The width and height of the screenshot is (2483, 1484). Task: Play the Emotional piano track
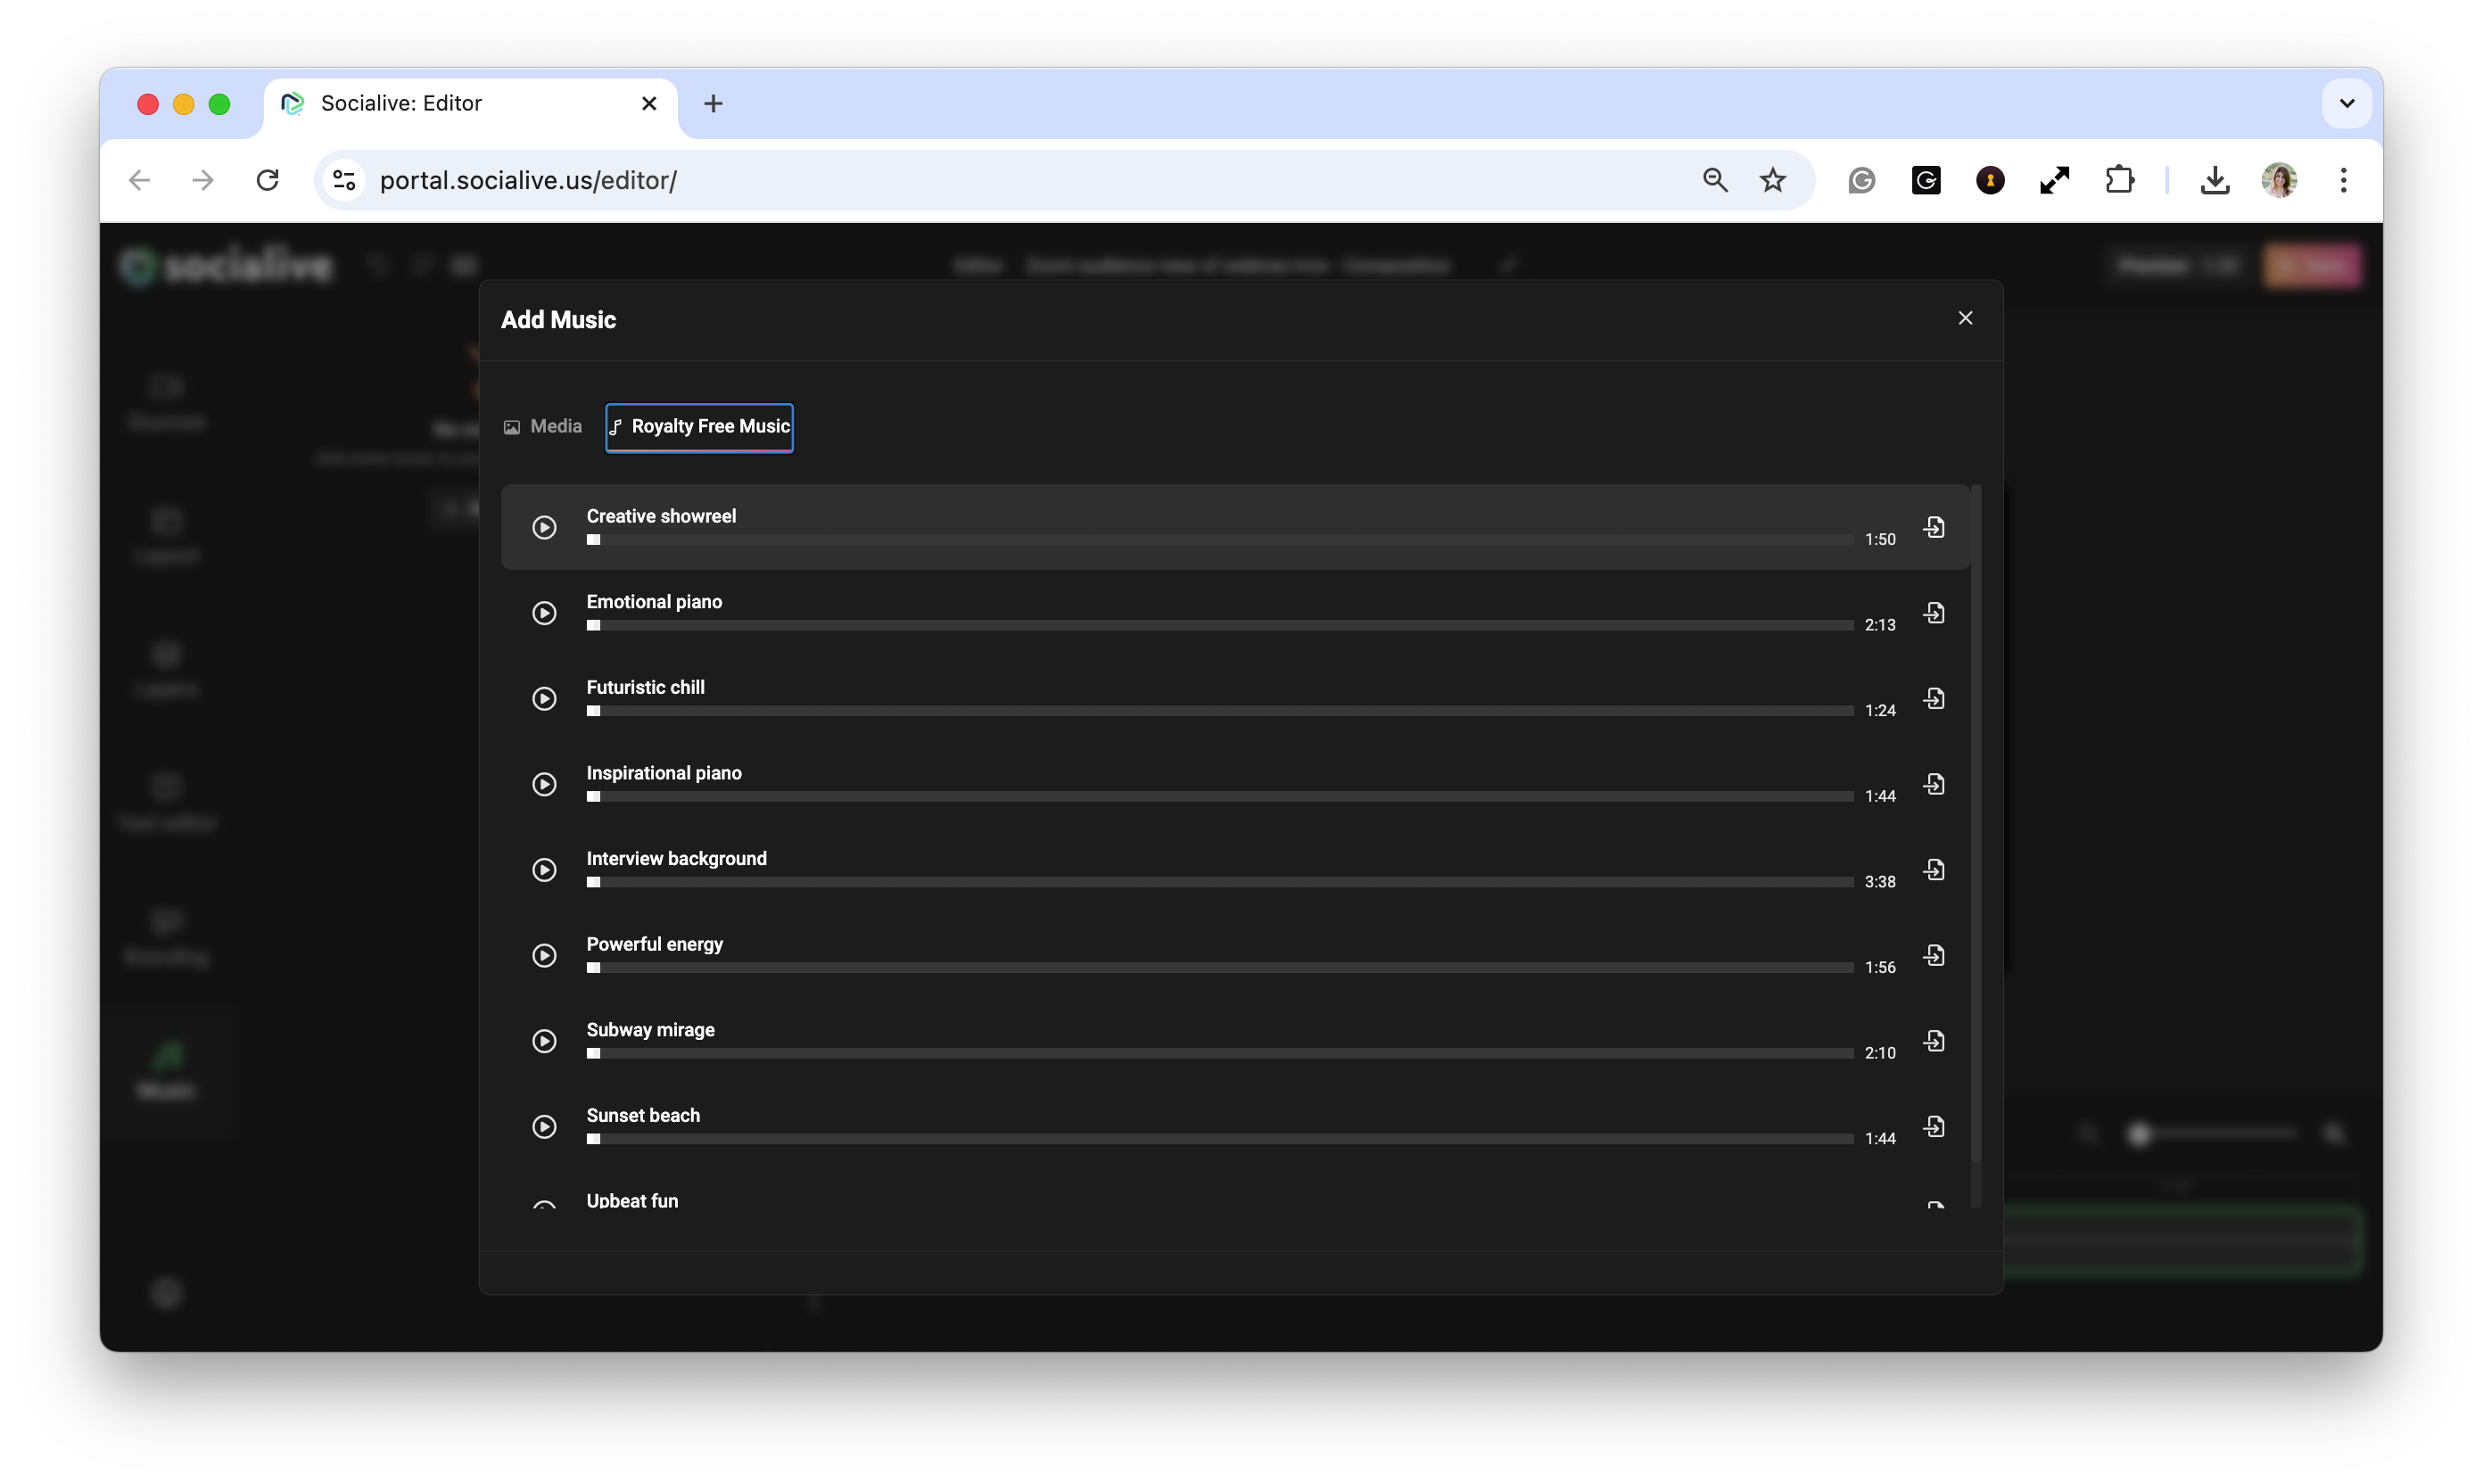[x=544, y=613]
